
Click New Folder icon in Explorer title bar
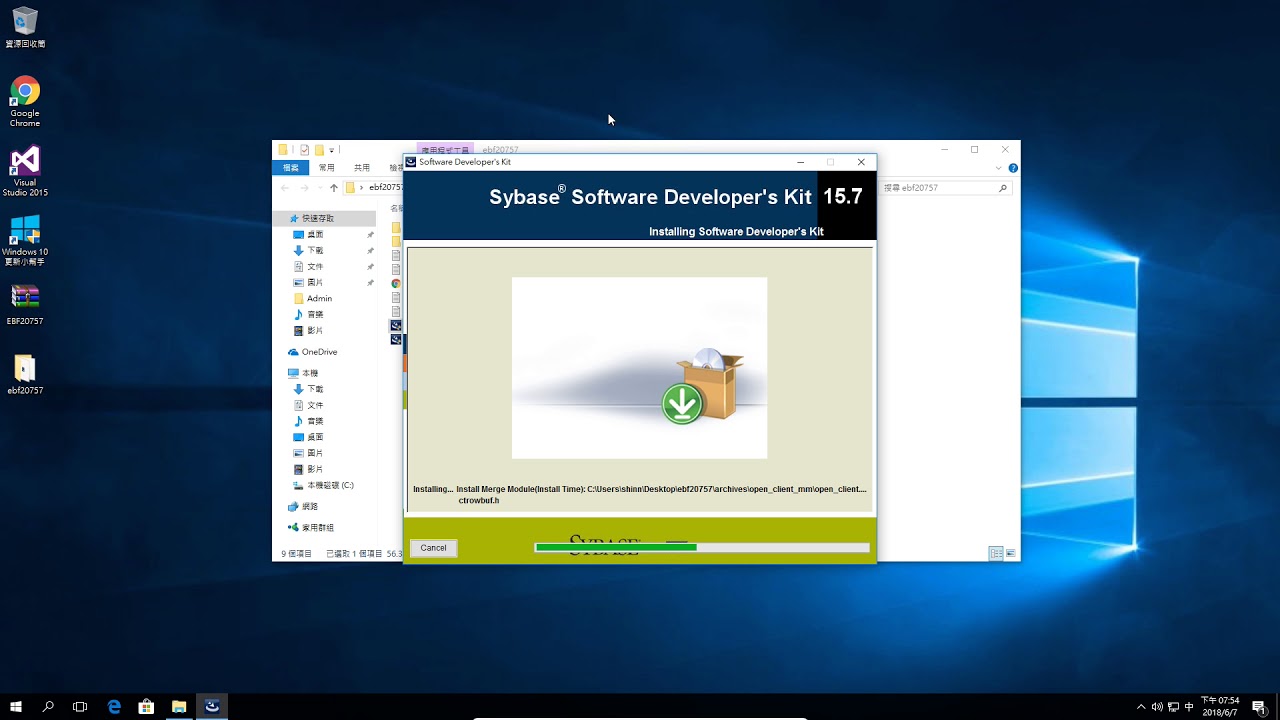(x=319, y=150)
